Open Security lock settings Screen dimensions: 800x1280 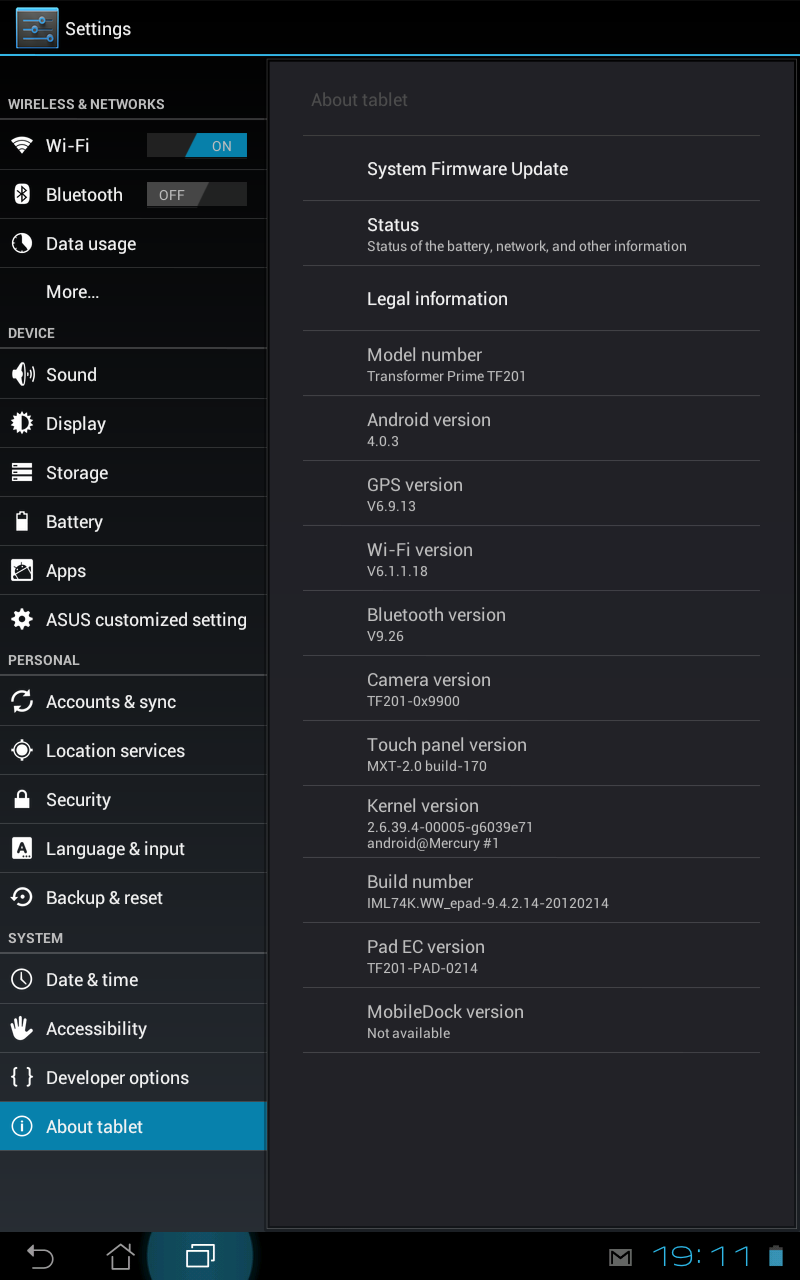pos(22,800)
